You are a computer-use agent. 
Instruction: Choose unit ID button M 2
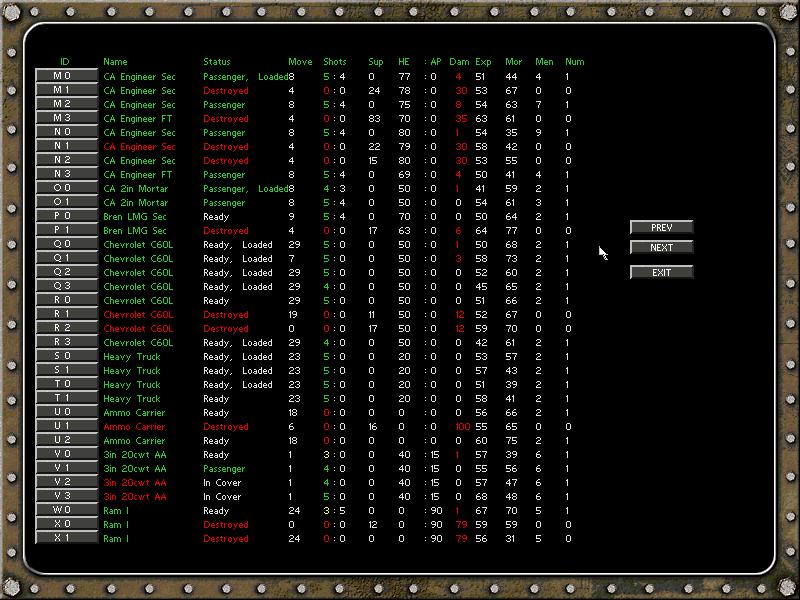tap(66, 104)
